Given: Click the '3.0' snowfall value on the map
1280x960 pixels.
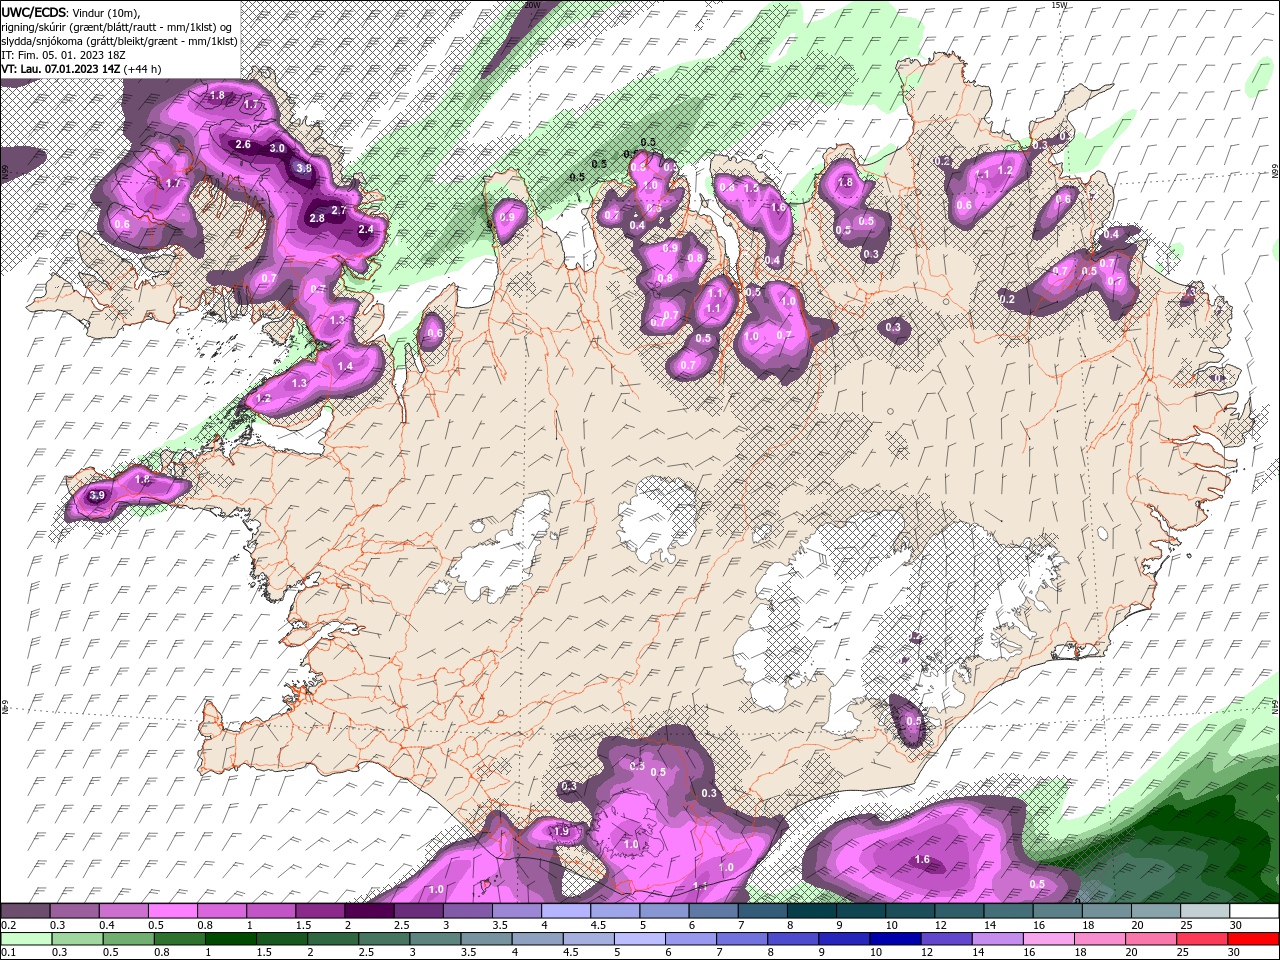Looking at the screenshot, I should (x=278, y=148).
